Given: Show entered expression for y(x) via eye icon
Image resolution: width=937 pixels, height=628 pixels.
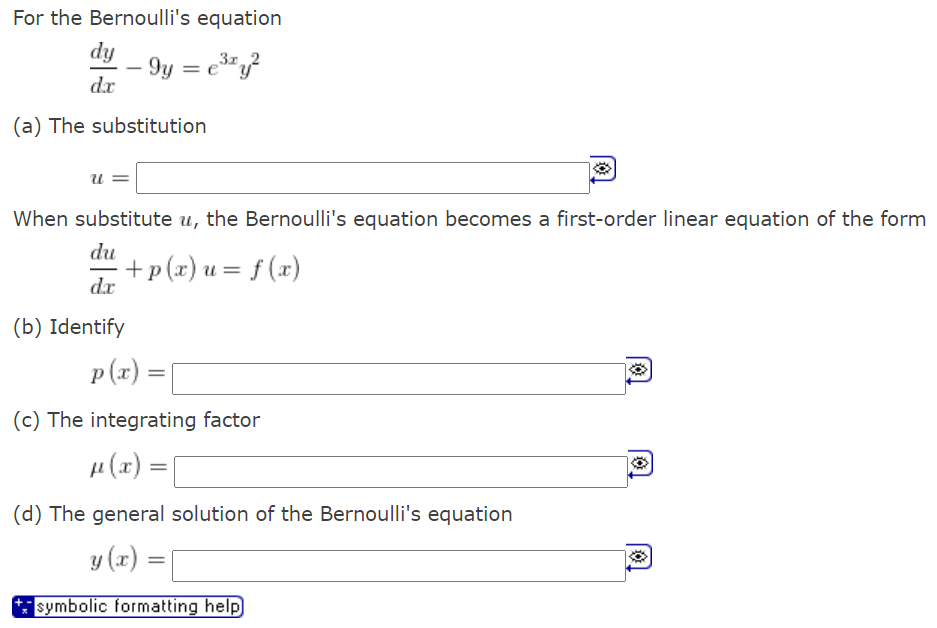Looking at the screenshot, I should 640,556.
